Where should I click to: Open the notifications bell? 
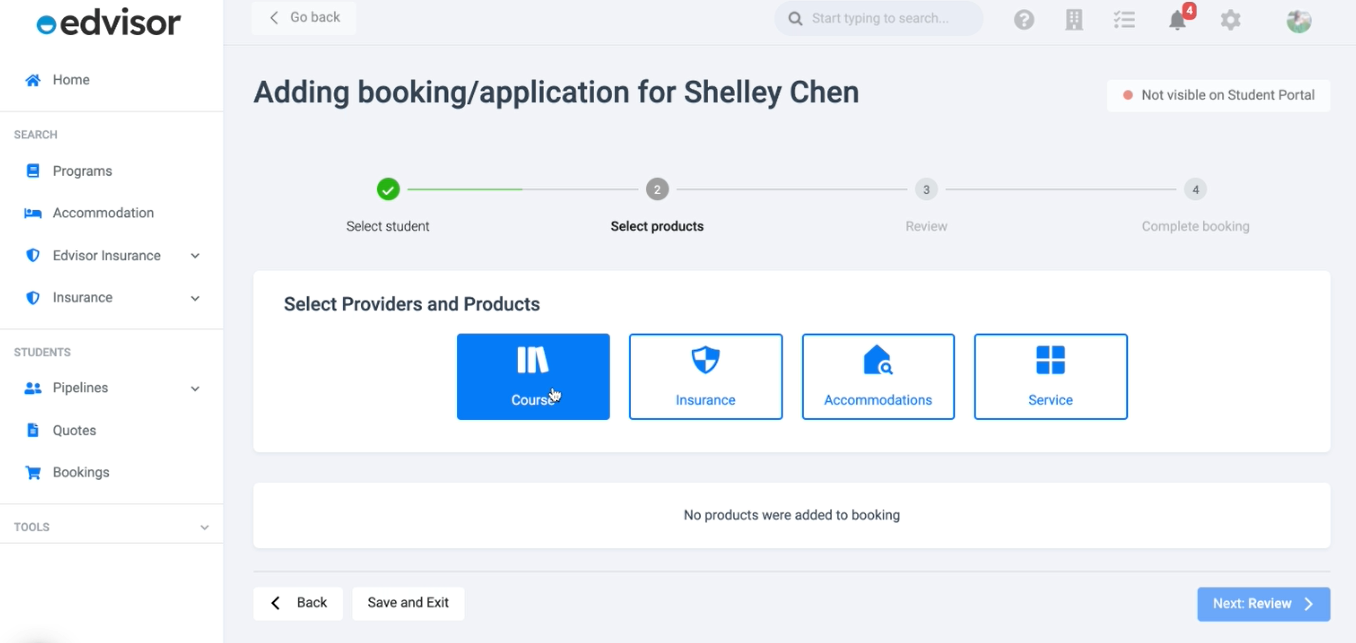tap(1178, 20)
